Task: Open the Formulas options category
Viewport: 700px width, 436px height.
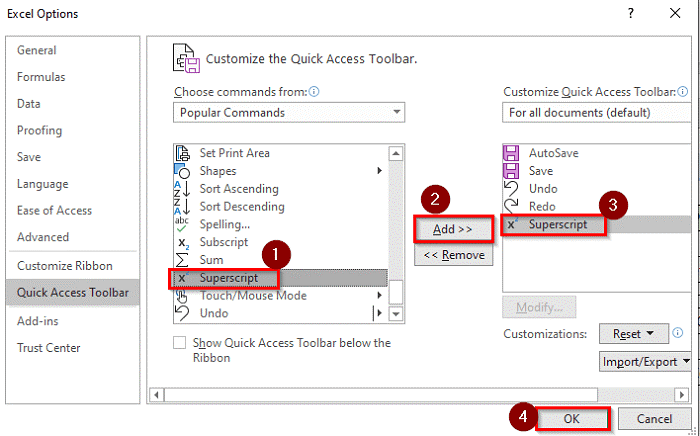Action: 41,77
